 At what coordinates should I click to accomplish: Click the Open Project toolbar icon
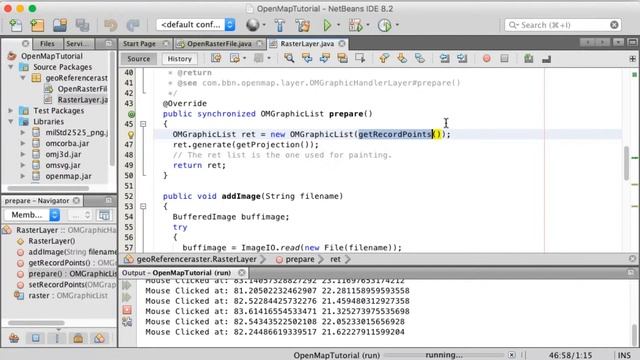tap(60, 25)
